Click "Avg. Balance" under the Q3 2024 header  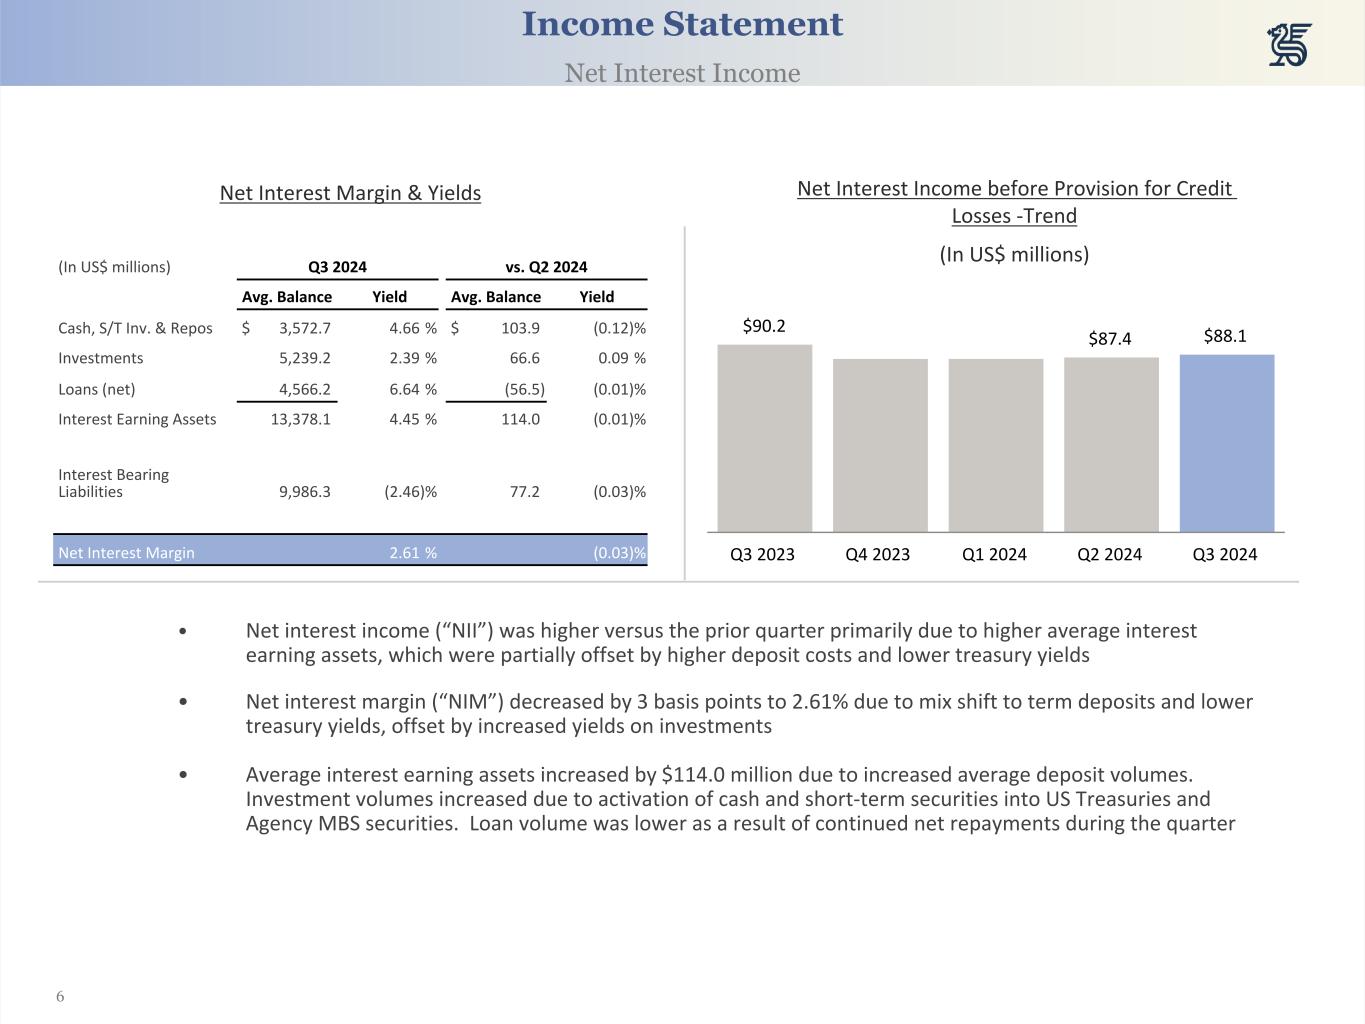tap(287, 297)
